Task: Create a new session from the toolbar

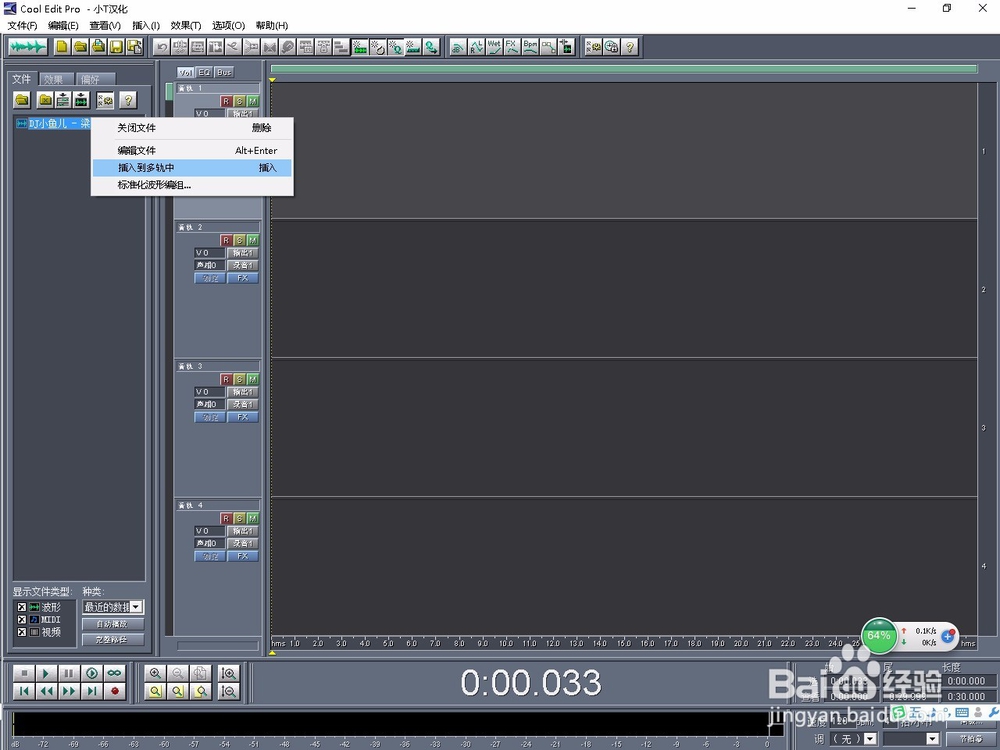Action: coord(62,47)
